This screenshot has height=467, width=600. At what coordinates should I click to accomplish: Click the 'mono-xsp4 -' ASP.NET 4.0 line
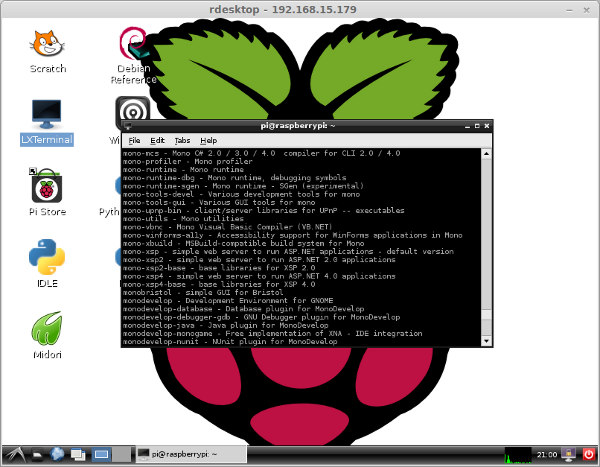pos(259,276)
